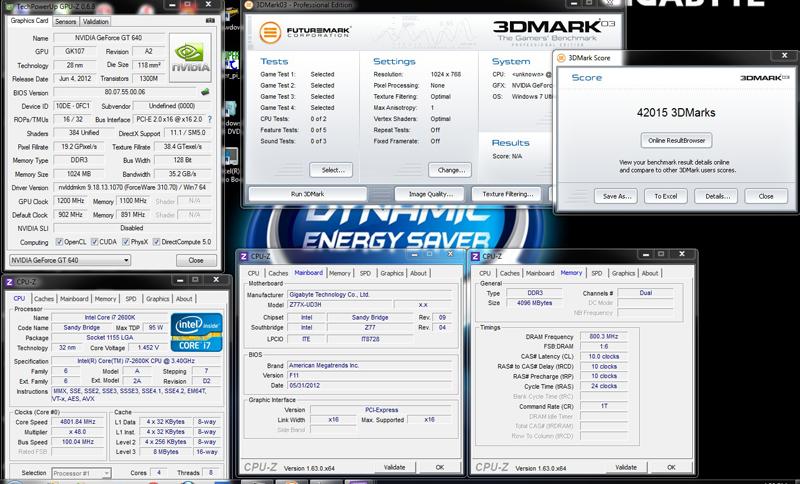Image resolution: width=800 pixels, height=484 pixels.
Task: Click the Texture Filtering... button
Action: (508, 194)
